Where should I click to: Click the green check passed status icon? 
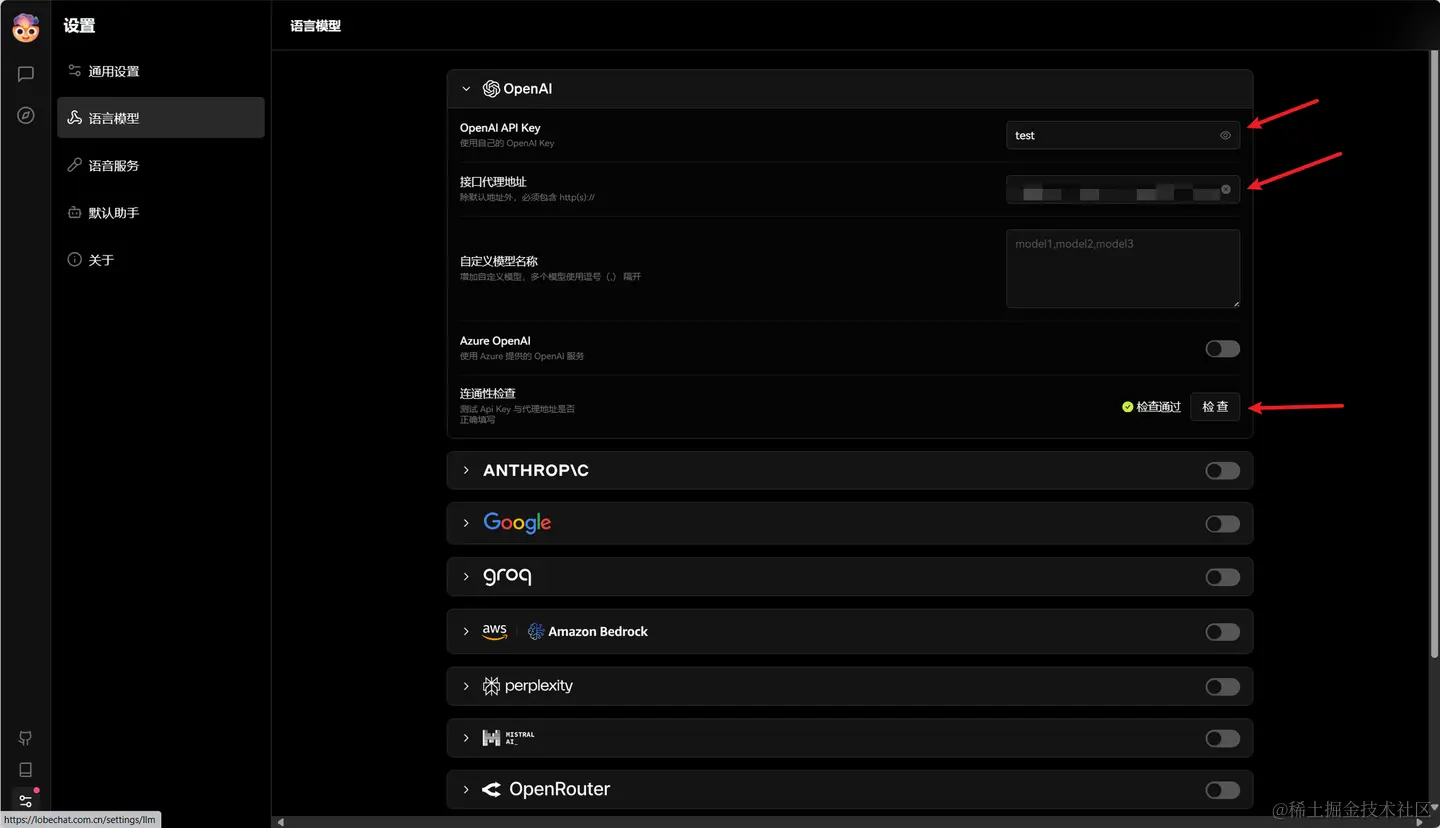coord(1128,407)
